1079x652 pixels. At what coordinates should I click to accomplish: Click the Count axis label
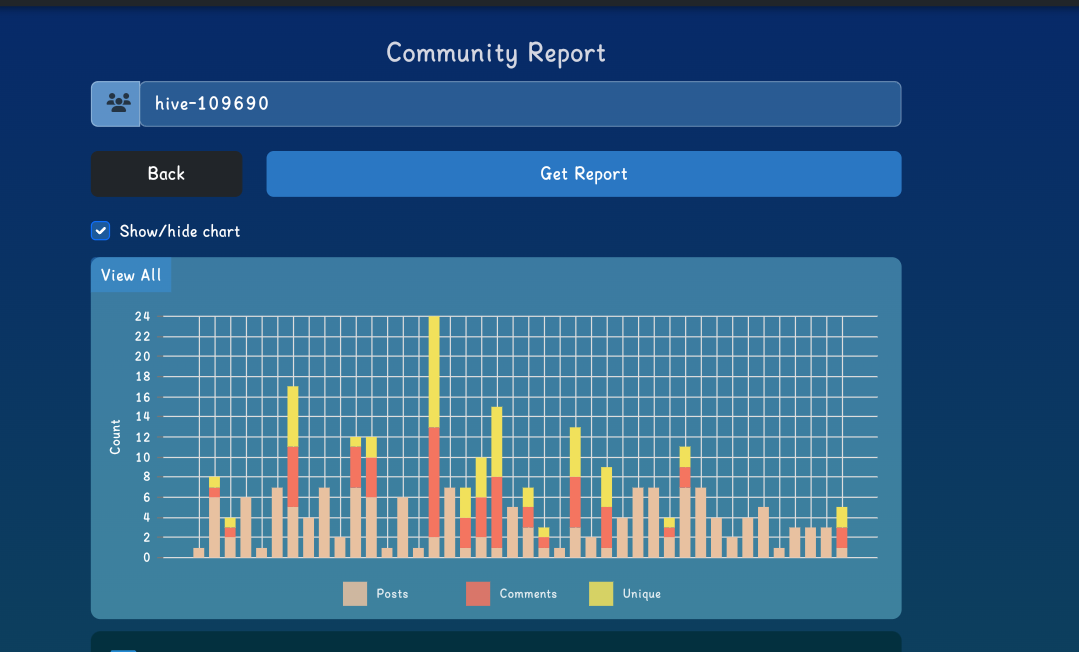[x=115, y=437]
